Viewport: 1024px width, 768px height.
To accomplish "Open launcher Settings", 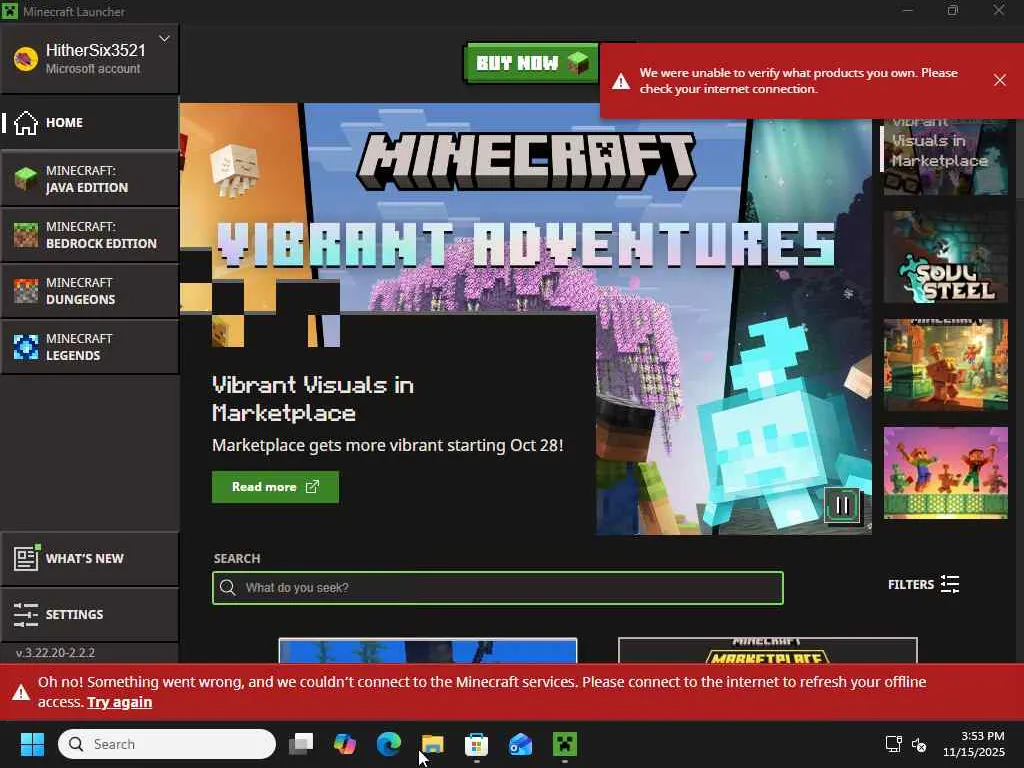I will point(89,615).
